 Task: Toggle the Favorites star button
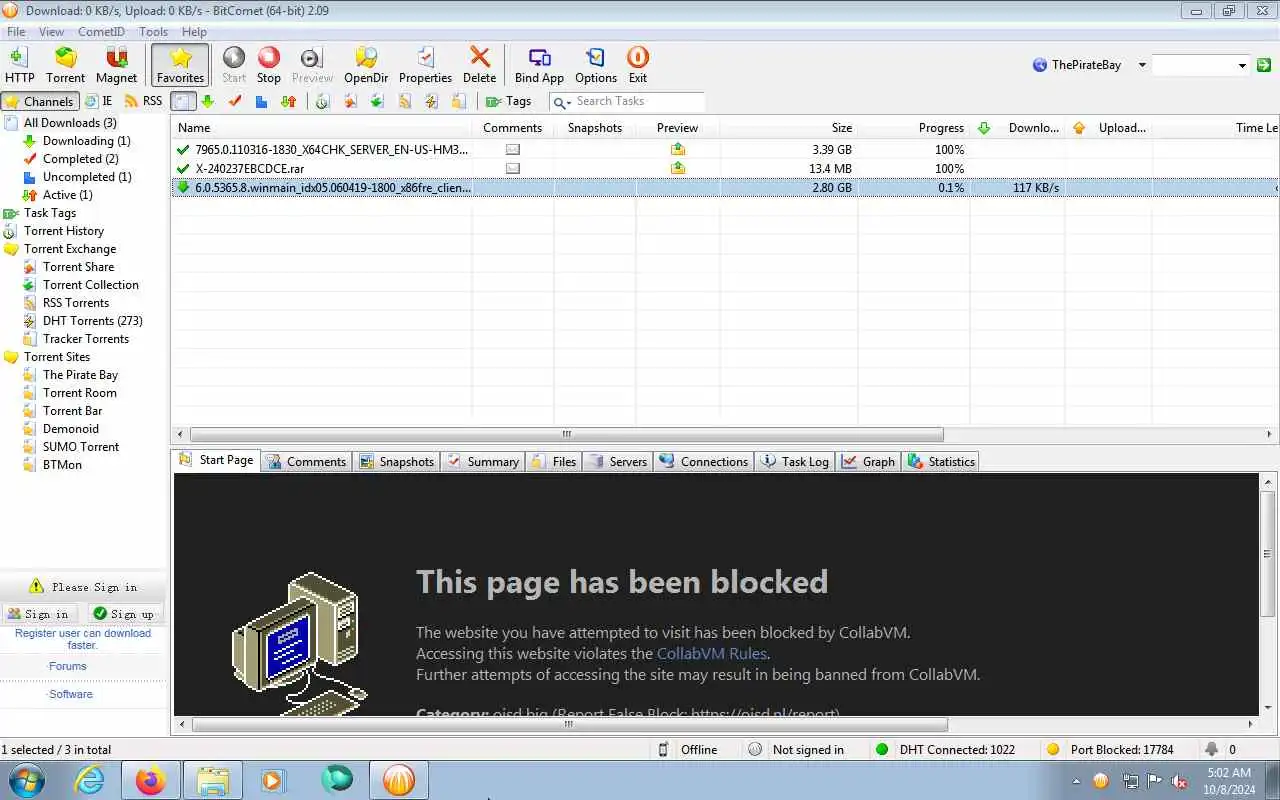180,65
